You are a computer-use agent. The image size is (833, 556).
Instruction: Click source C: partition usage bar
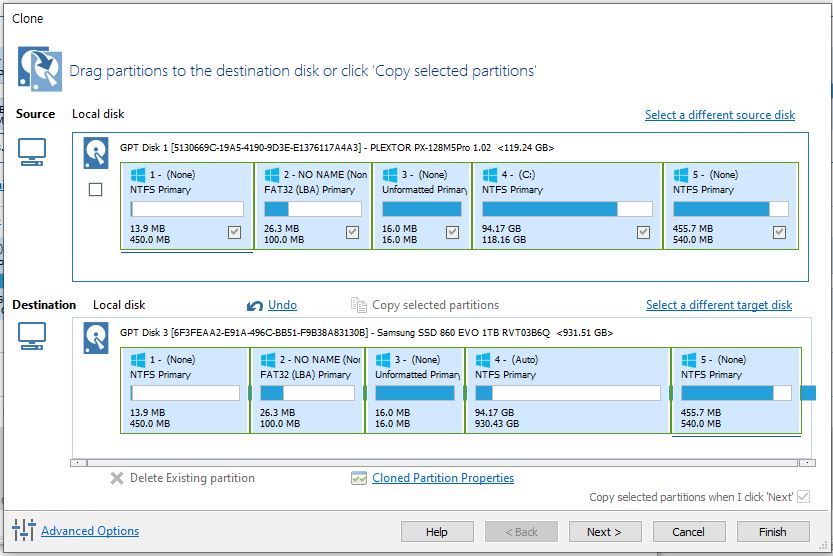[567, 209]
